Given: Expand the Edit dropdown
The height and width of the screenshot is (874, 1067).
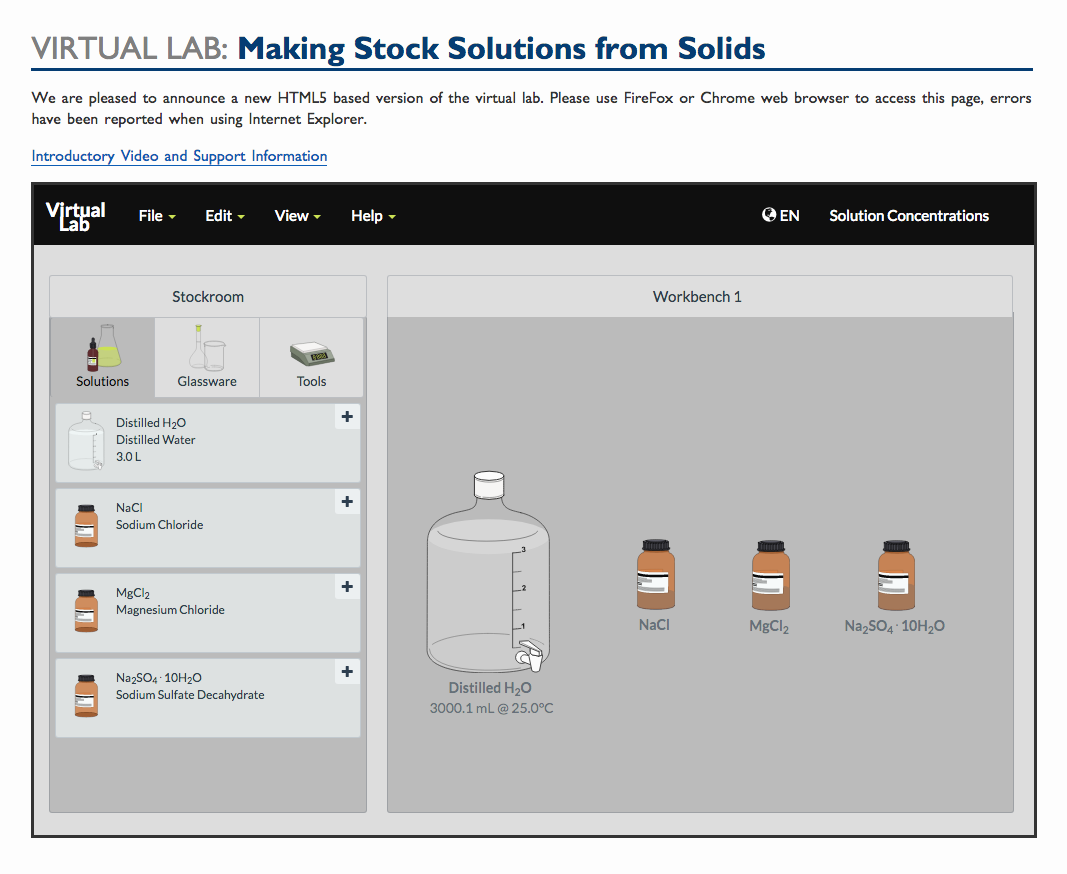Looking at the screenshot, I should [224, 215].
